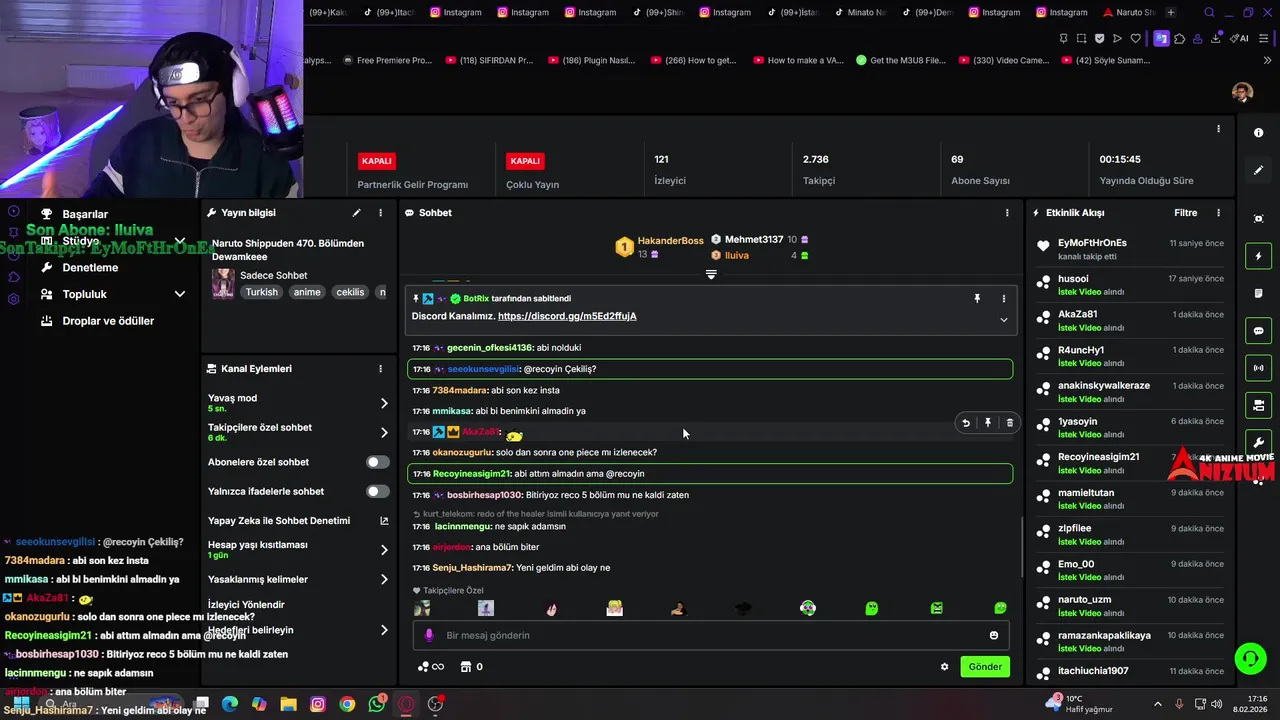Toggle chat bubble icon in right sidebar
The image size is (1280, 720).
(x=1258, y=331)
